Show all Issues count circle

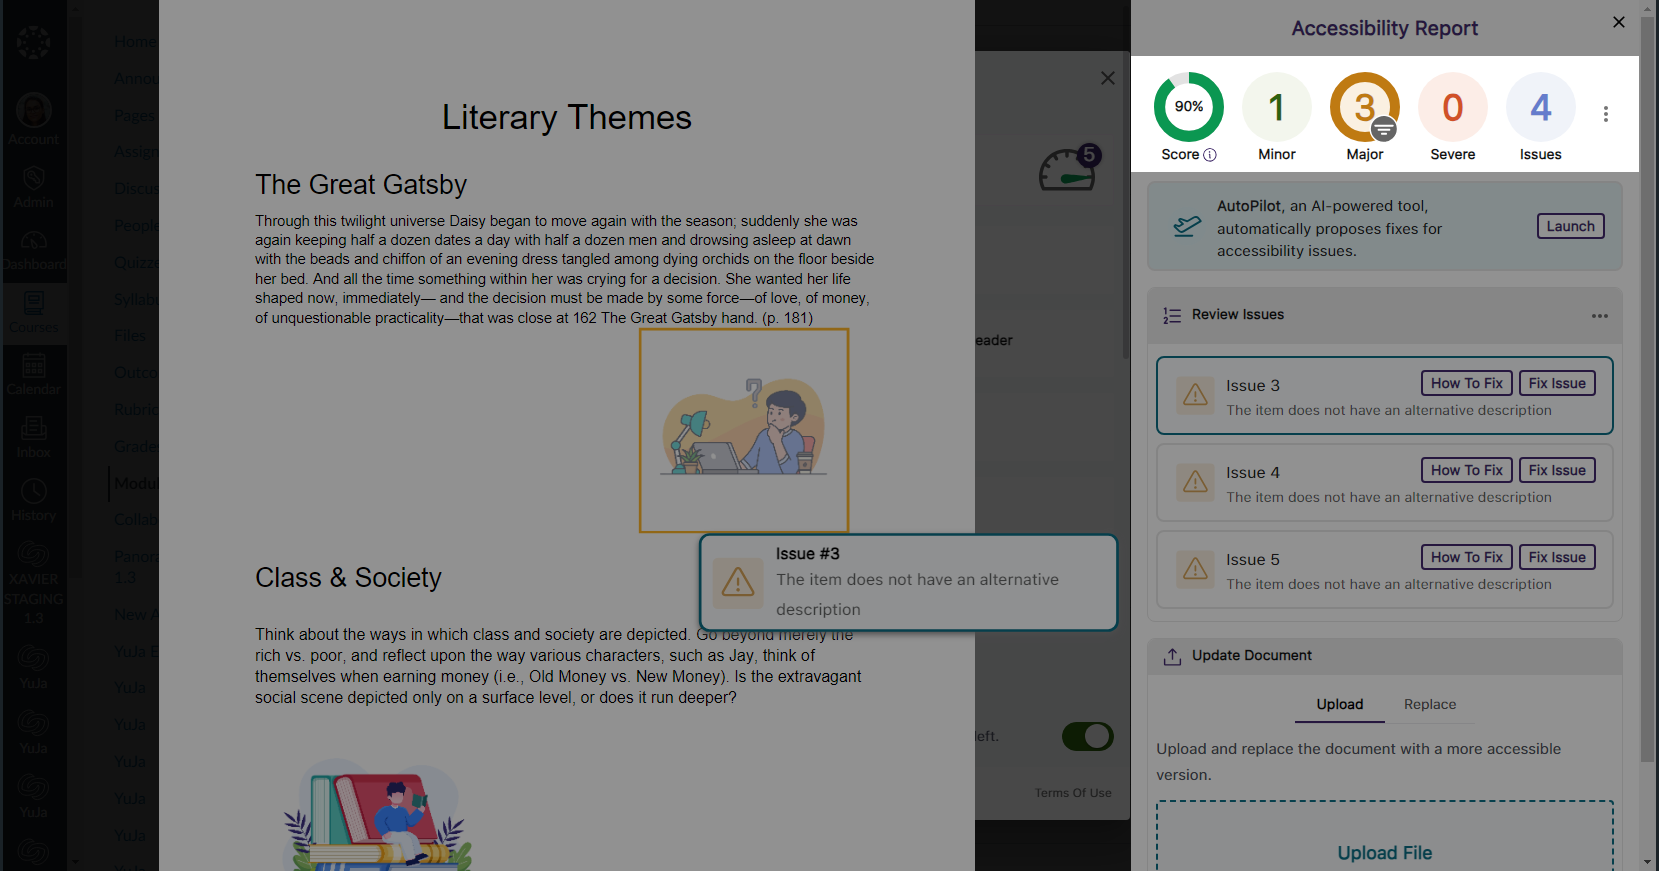1540,108
